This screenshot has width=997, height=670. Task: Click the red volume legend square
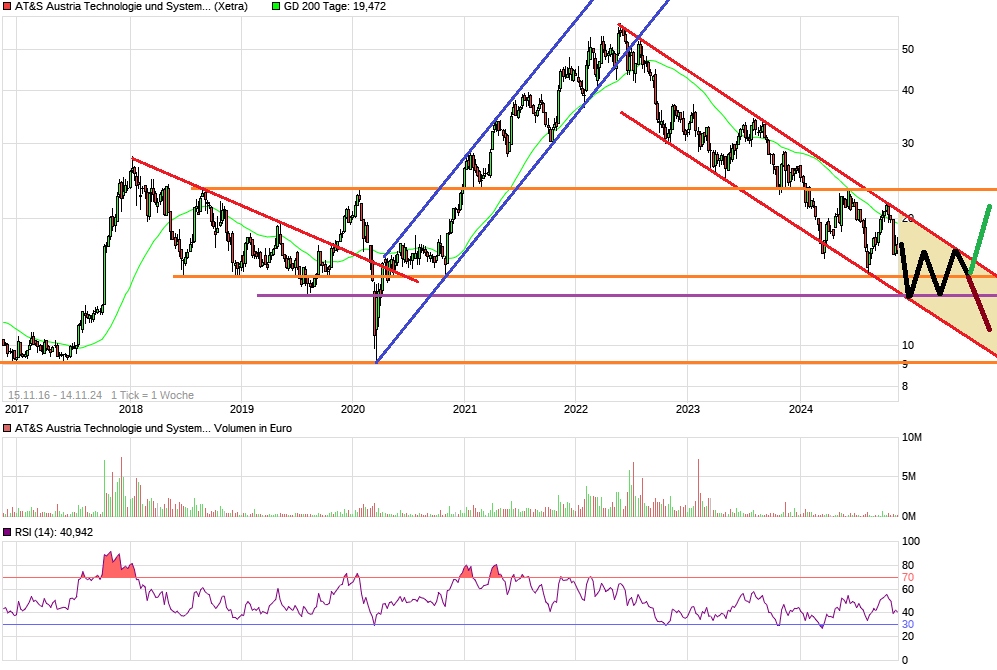point(7,429)
